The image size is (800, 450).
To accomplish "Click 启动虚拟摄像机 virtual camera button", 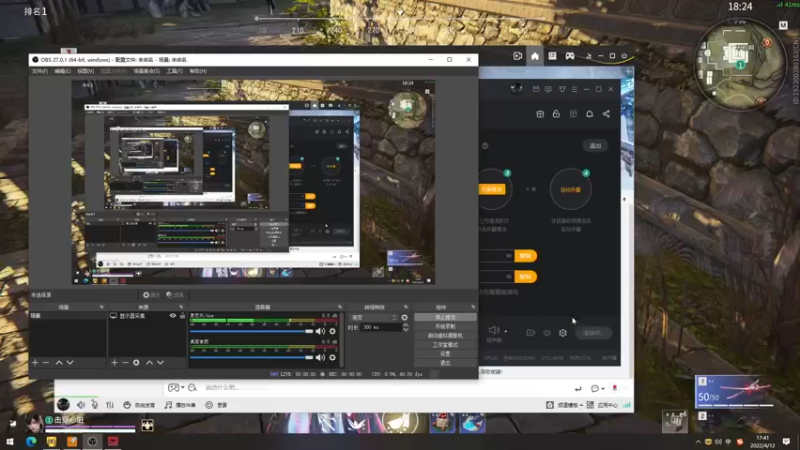I will point(445,336).
